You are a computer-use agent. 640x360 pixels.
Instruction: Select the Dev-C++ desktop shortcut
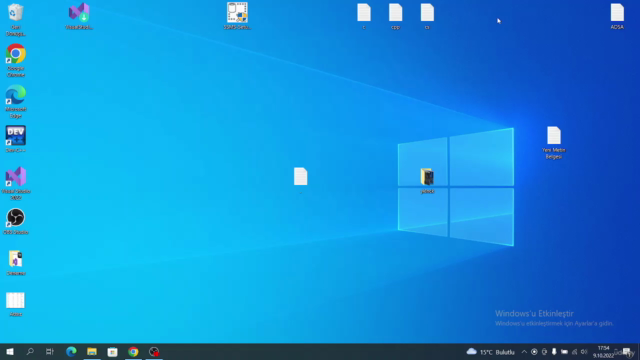pos(16,139)
